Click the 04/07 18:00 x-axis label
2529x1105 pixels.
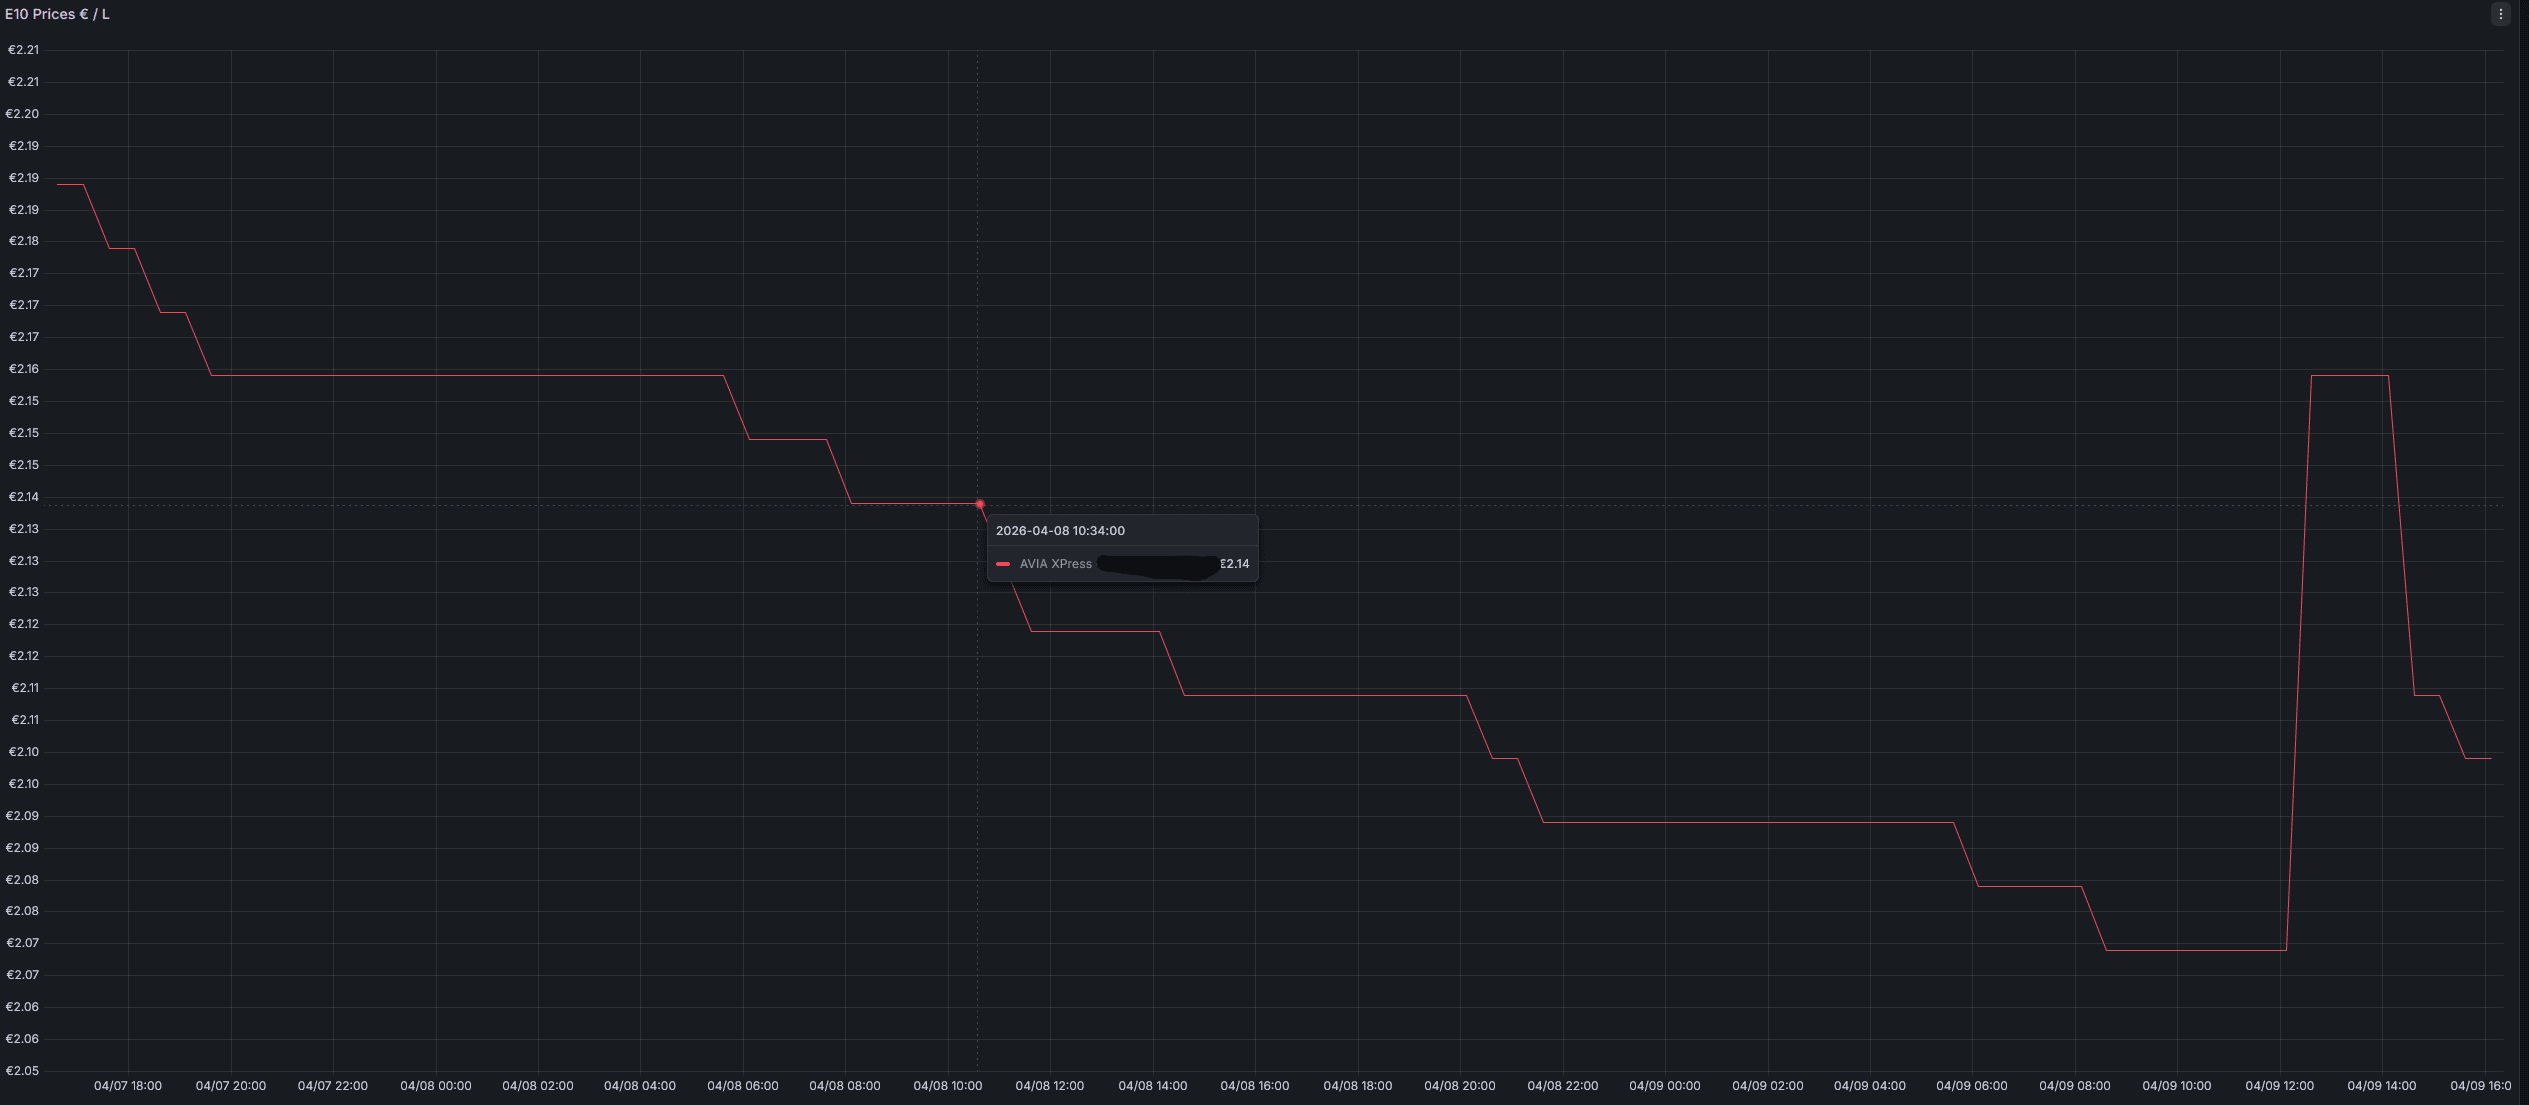127,1086
